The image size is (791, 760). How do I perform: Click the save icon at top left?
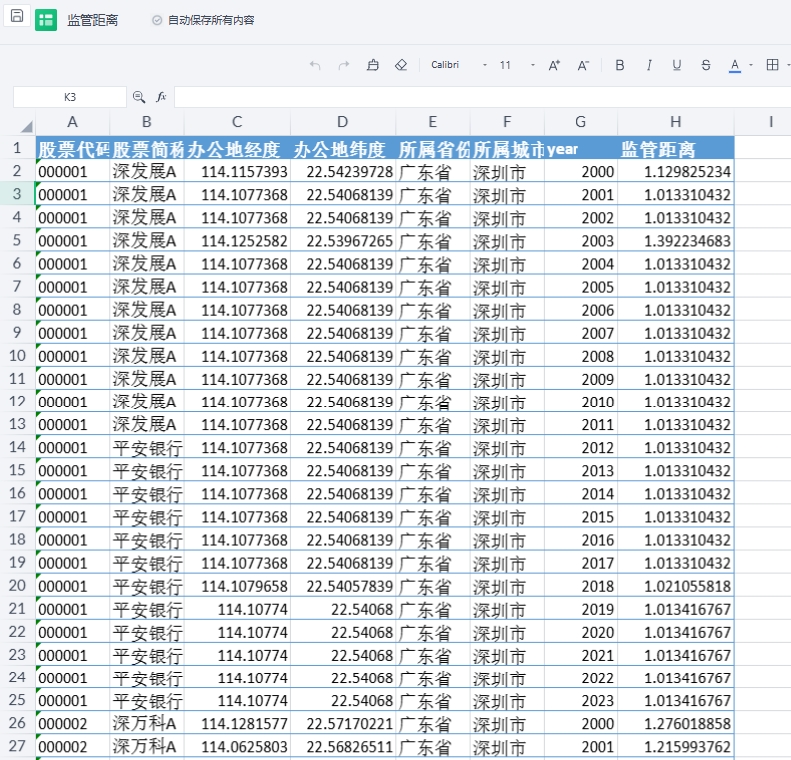click(x=16, y=17)
